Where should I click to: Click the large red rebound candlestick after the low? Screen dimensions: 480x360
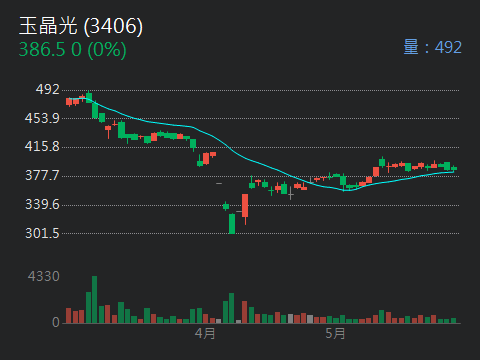245,206
